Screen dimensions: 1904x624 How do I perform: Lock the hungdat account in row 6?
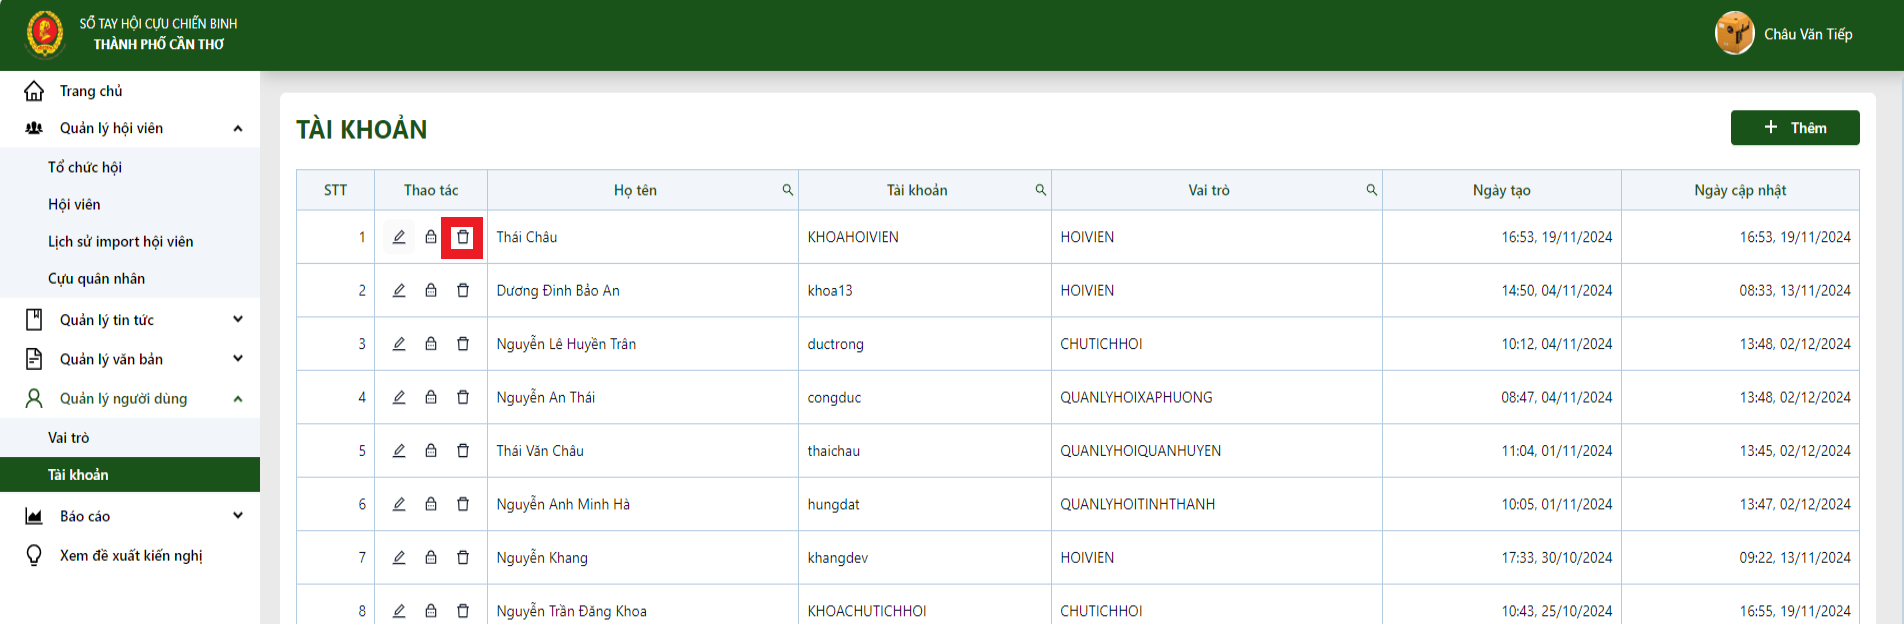(431, 504)
